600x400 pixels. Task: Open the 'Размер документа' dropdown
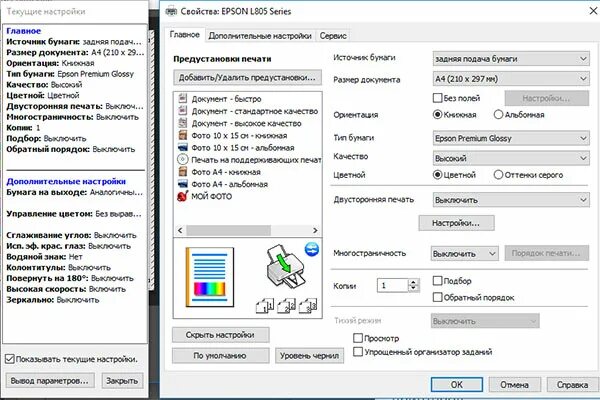coord(511,79)
